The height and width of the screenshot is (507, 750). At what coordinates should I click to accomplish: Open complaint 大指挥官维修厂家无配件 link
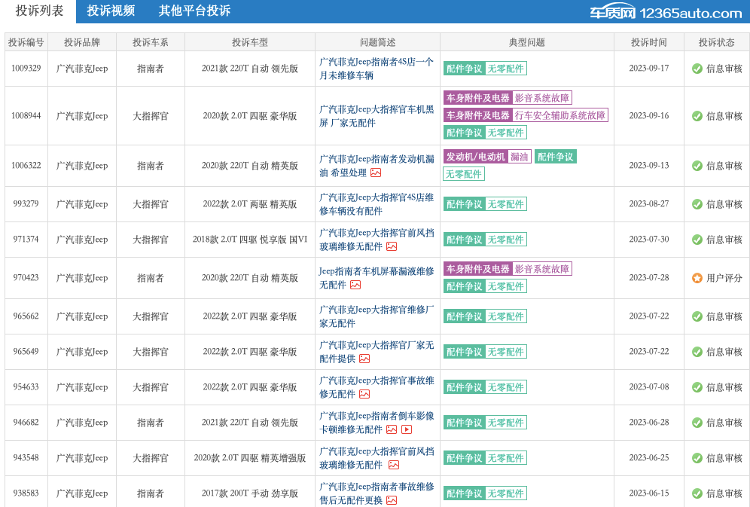tap(376, 316)
